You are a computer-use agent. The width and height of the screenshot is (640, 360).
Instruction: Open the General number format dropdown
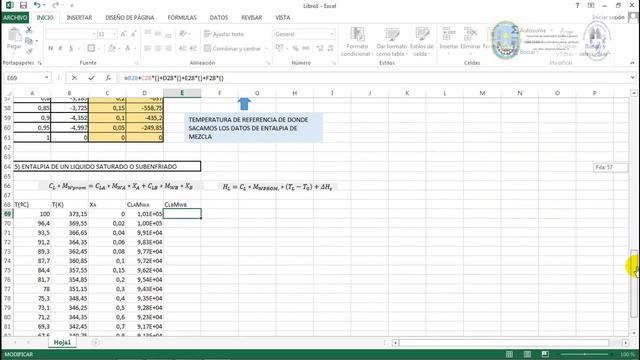pyautogui.click(x=332, y=34)
